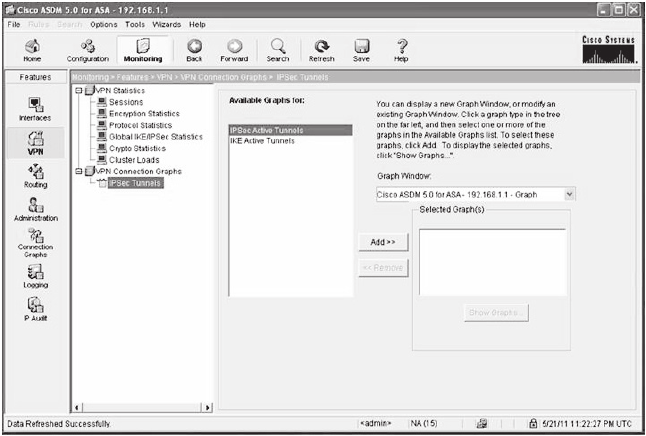Open the Wizards menu
The height and width of the screenshot is (436, 646).
pos(166,24)
